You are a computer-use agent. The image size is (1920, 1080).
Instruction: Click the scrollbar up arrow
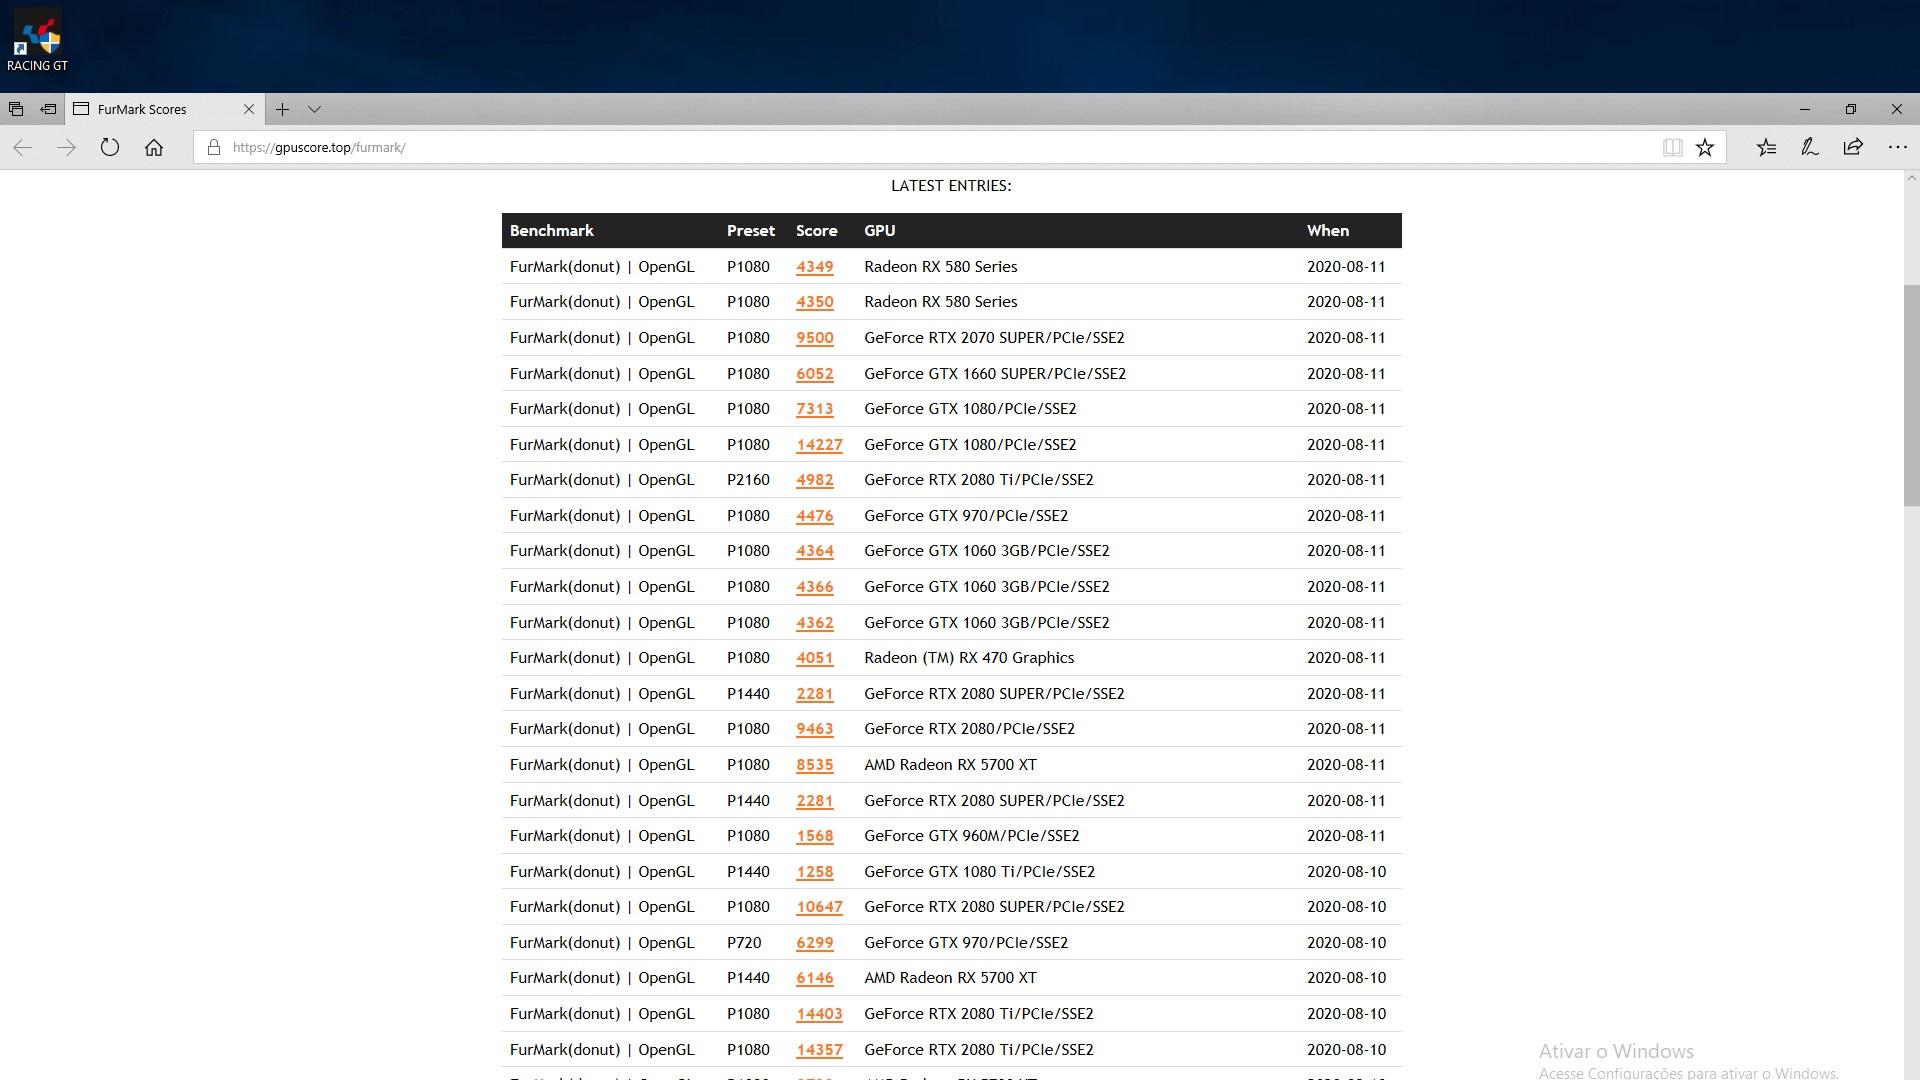point(1911,178)
